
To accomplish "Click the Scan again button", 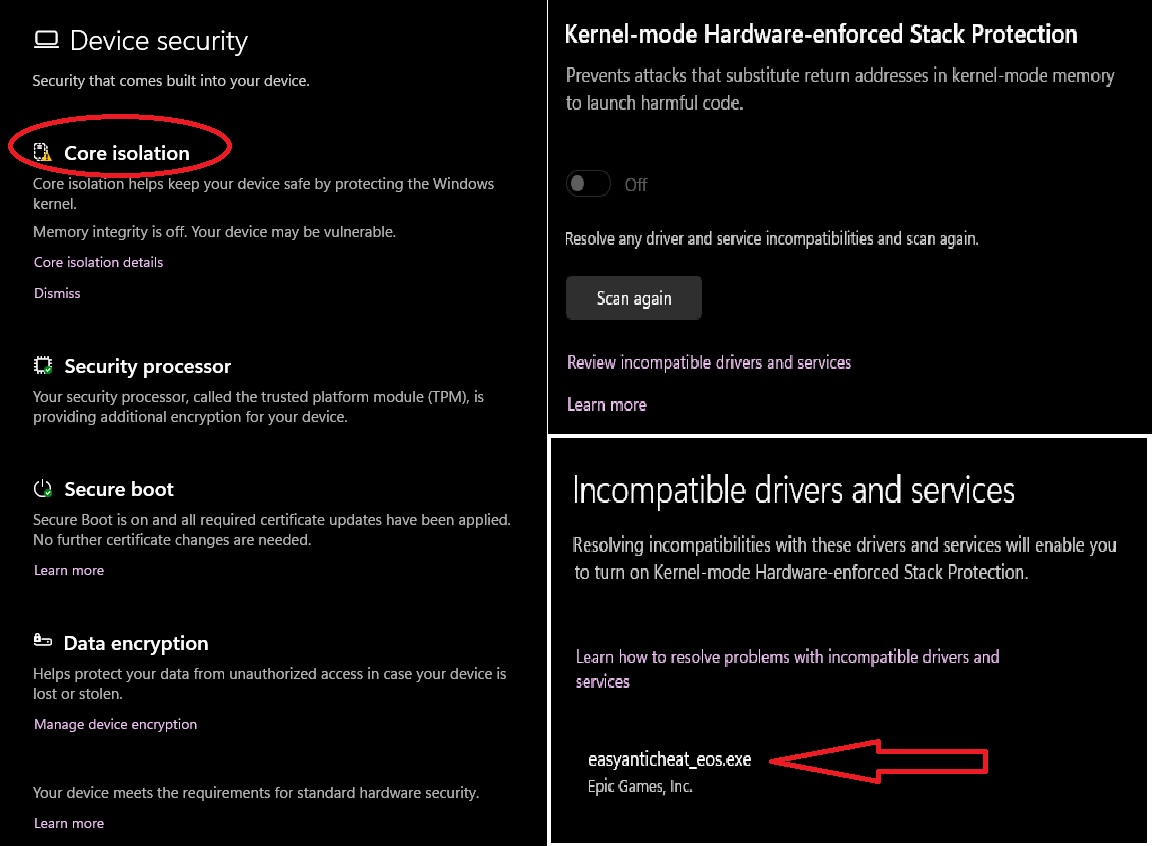I will (633, 298).
